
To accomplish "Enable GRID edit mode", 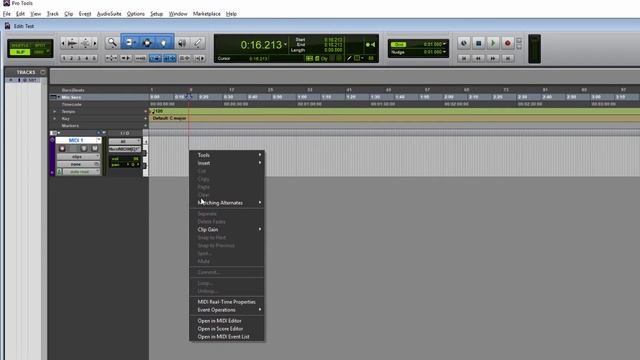I will click(40, 52).
